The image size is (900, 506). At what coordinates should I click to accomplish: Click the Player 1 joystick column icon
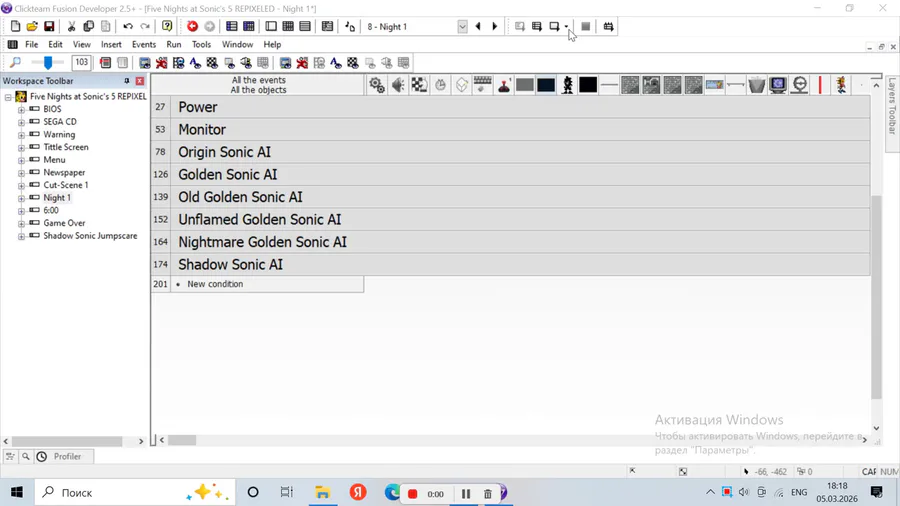(x=504, y=85)
